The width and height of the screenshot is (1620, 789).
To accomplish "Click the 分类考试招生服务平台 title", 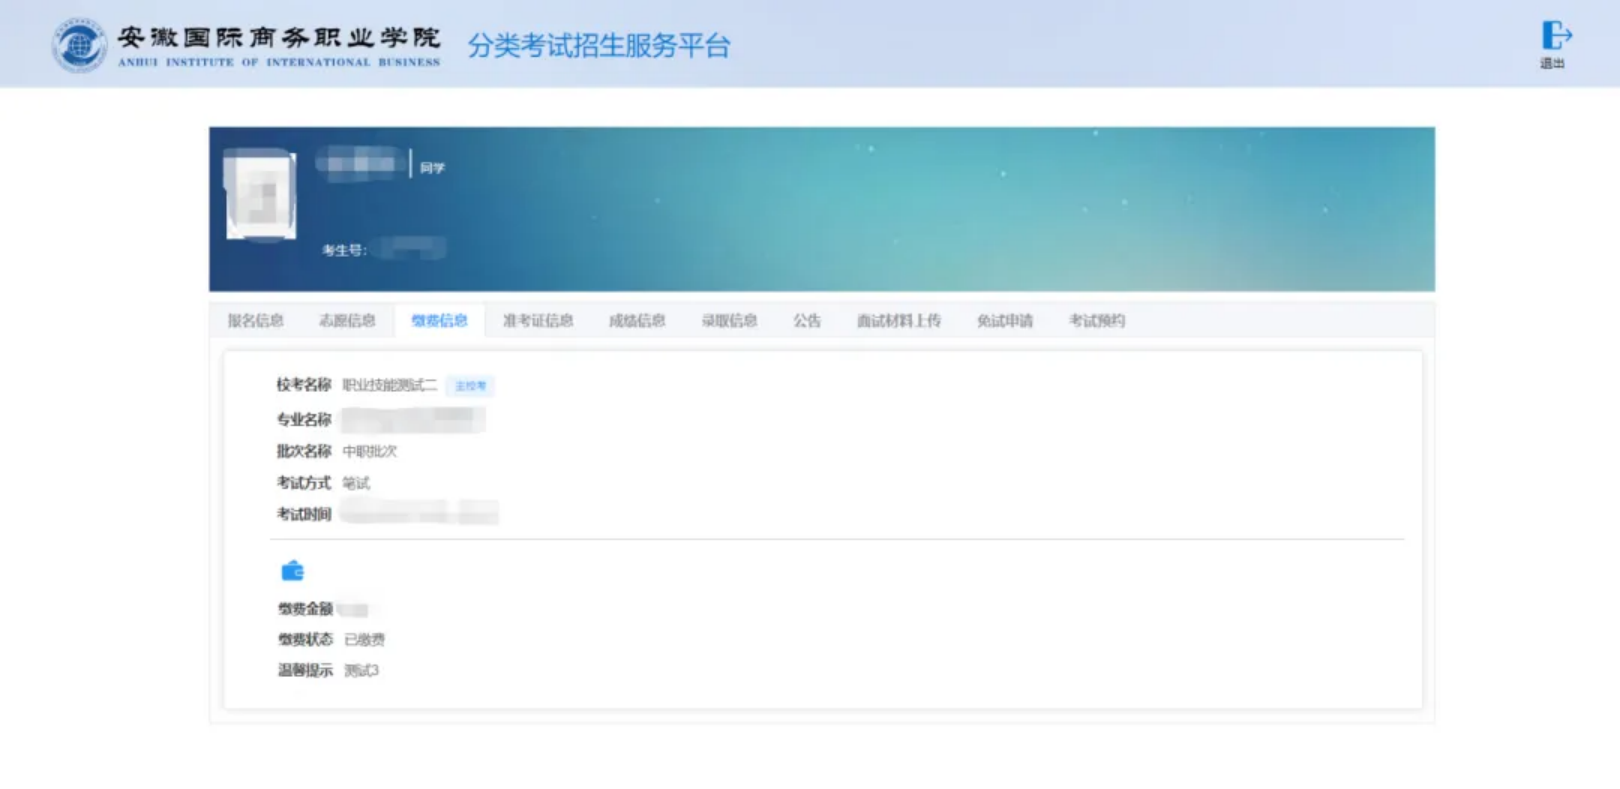I will tap(599, 46).
